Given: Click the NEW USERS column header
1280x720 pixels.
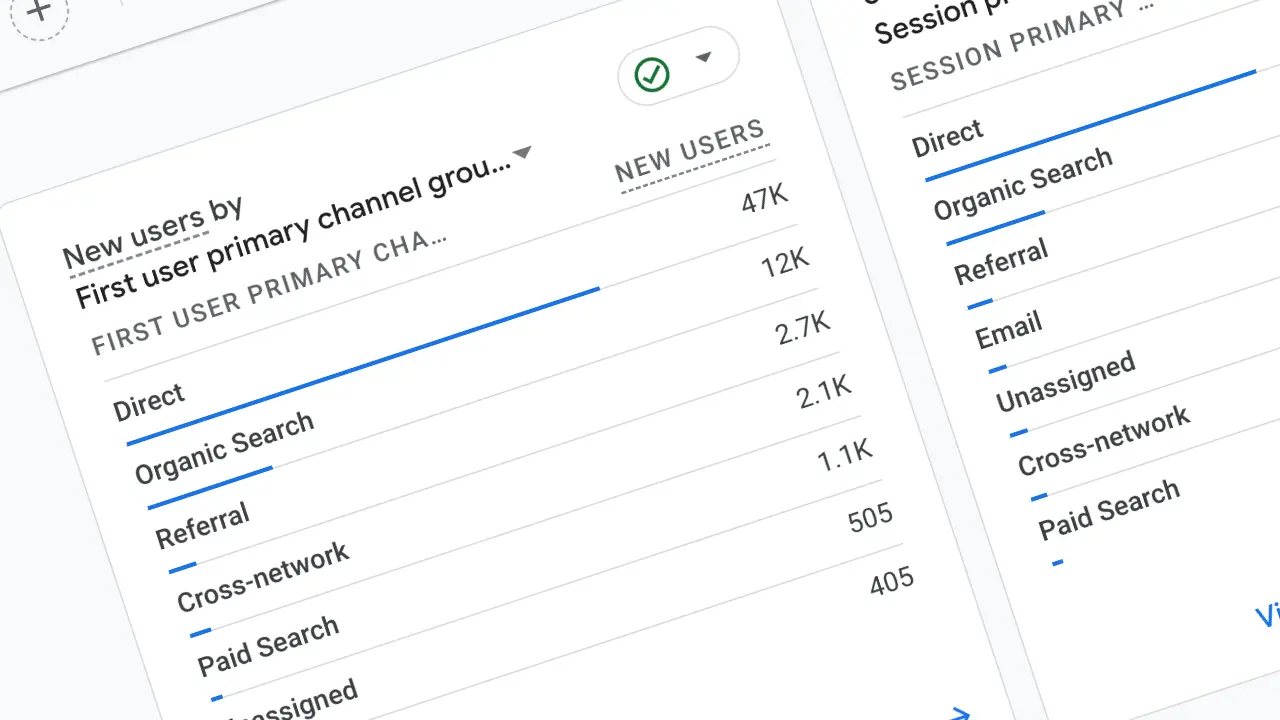Looking at the screenshot, I should 690,153.
